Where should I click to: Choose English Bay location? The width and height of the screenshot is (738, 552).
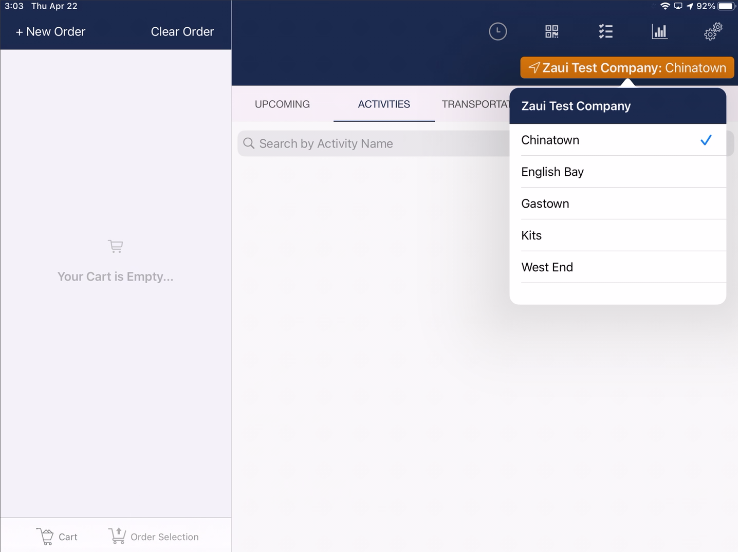[x=618, y=172]
